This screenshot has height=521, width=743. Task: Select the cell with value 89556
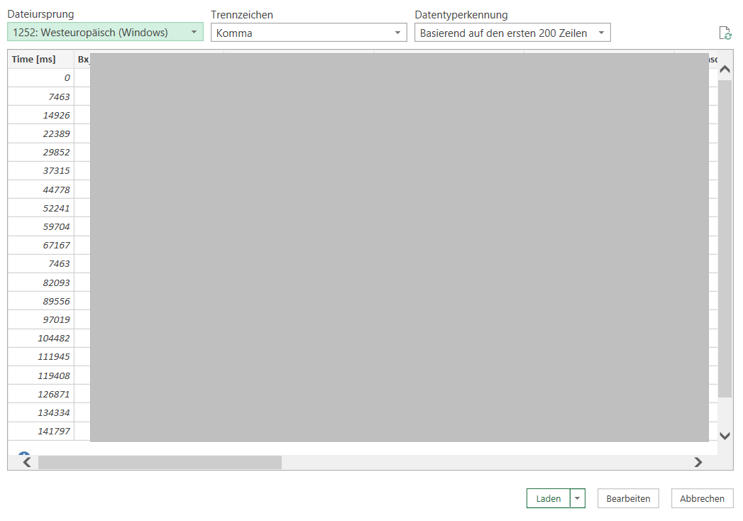click(x=41, y=301)
